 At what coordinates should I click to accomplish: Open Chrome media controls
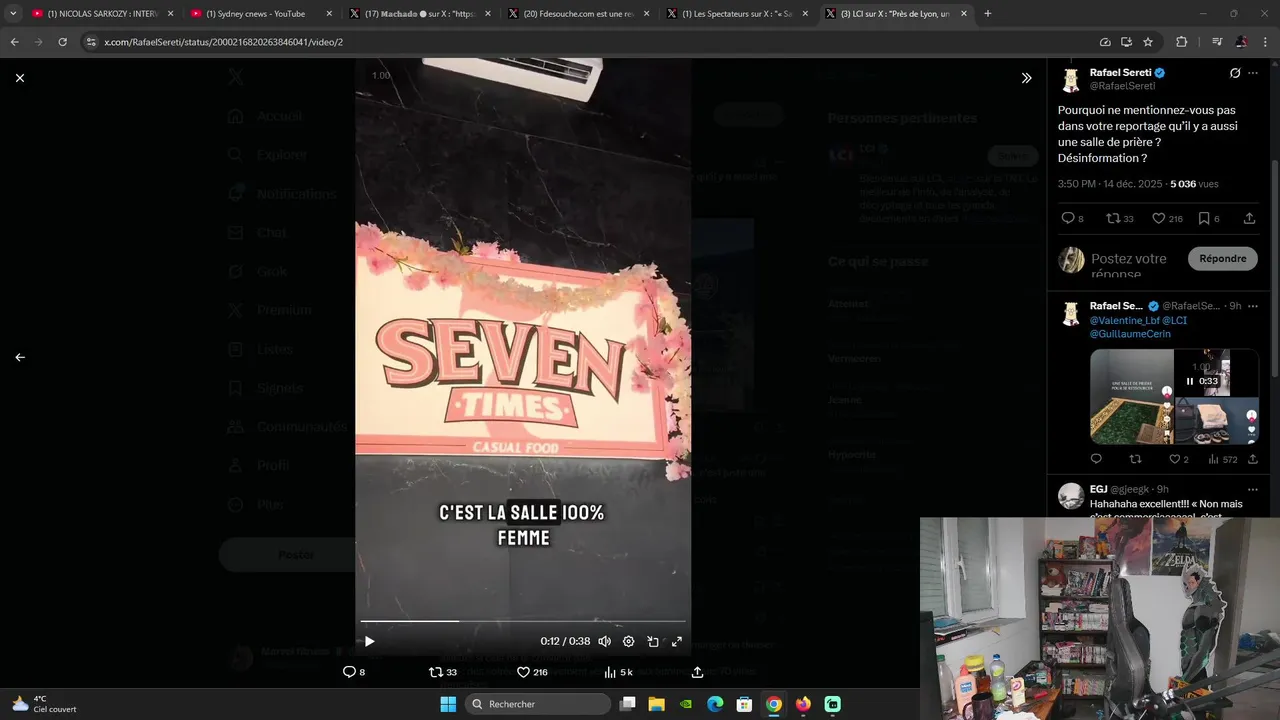(x=1216, y=42)
